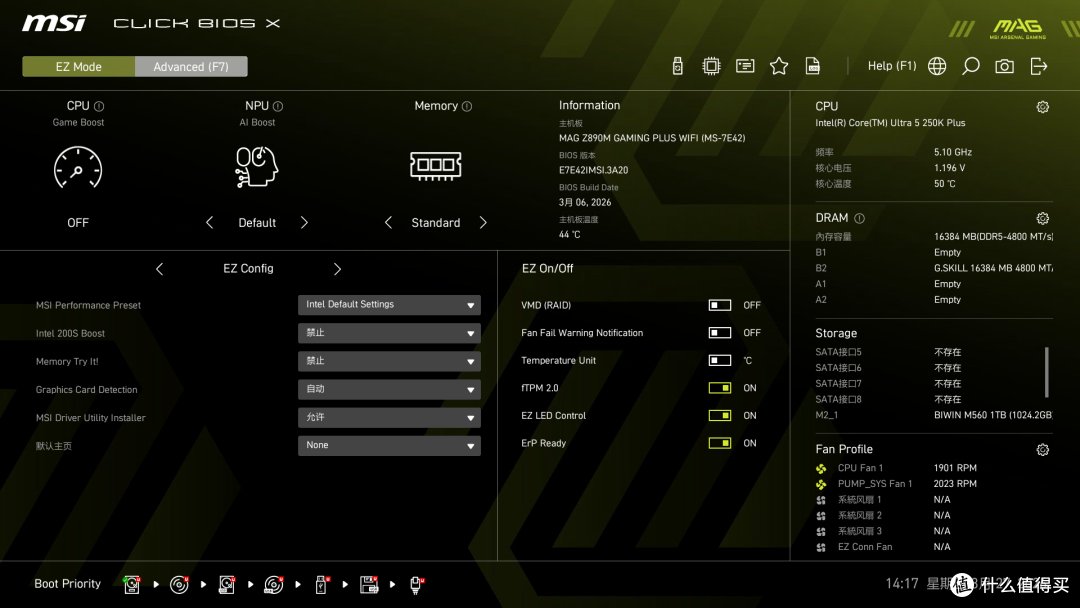Click the MSI logo
This screenshot has width=1080, height=608.
pos(54,23)
